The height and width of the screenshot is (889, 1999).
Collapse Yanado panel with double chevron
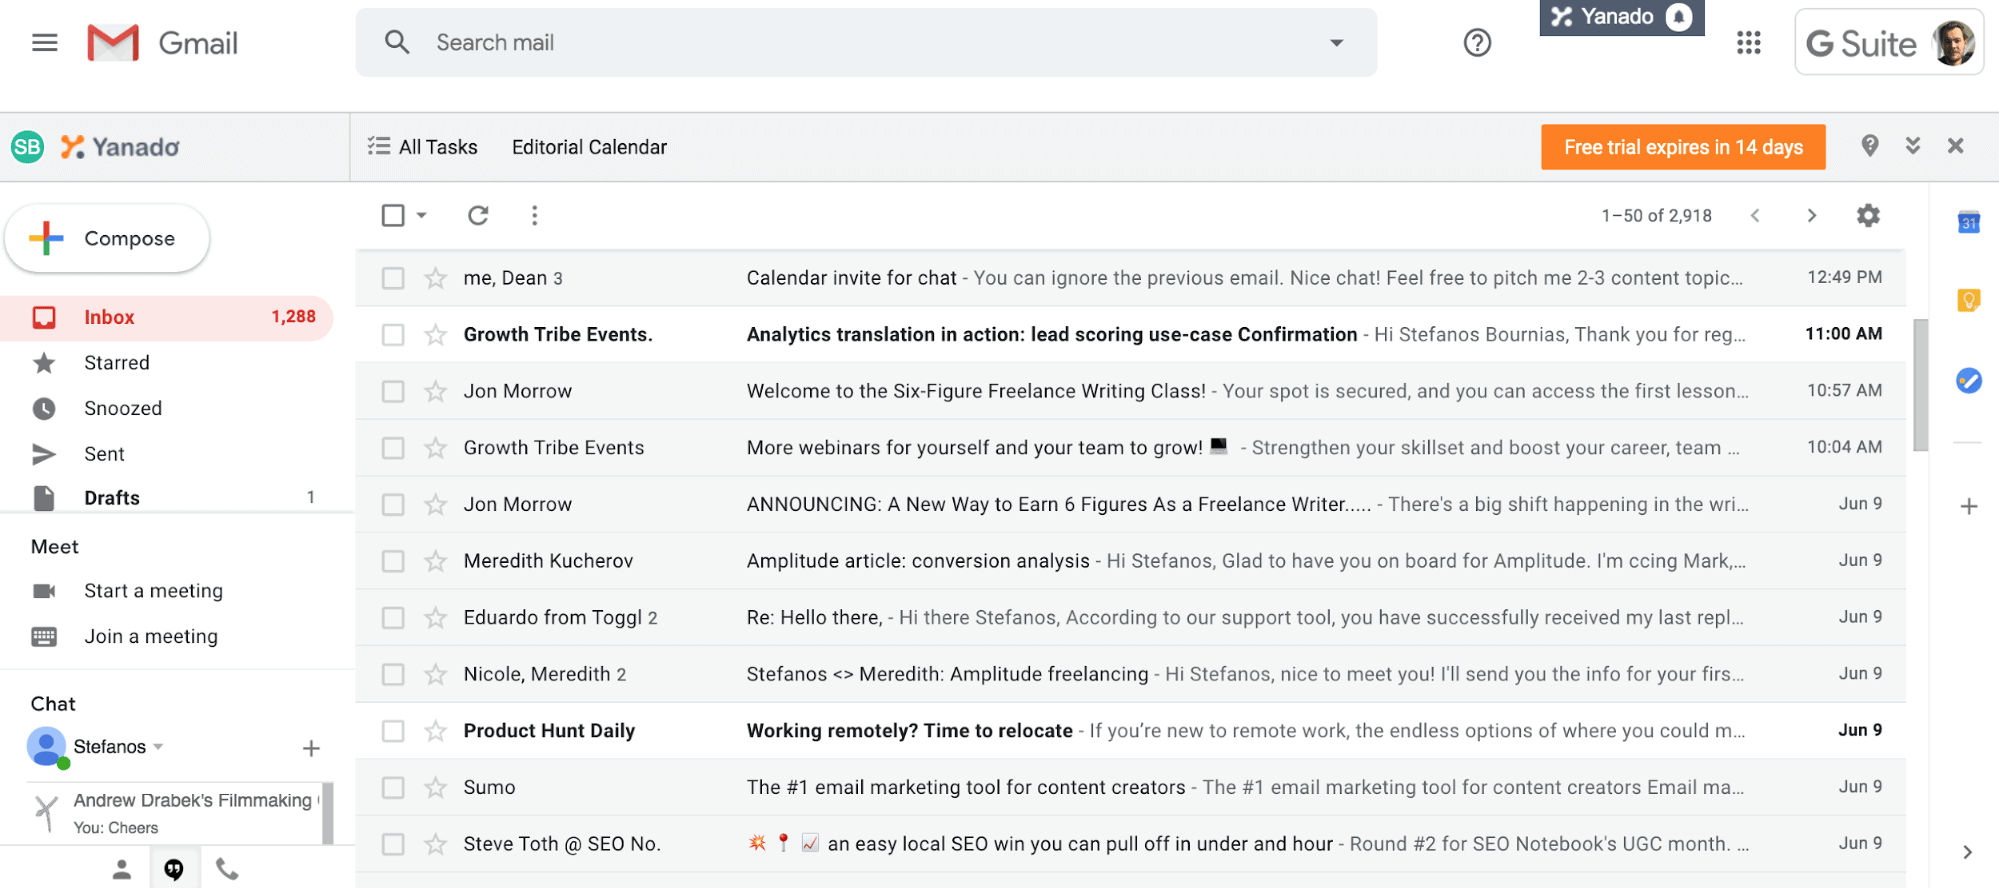click(1913, 146)
